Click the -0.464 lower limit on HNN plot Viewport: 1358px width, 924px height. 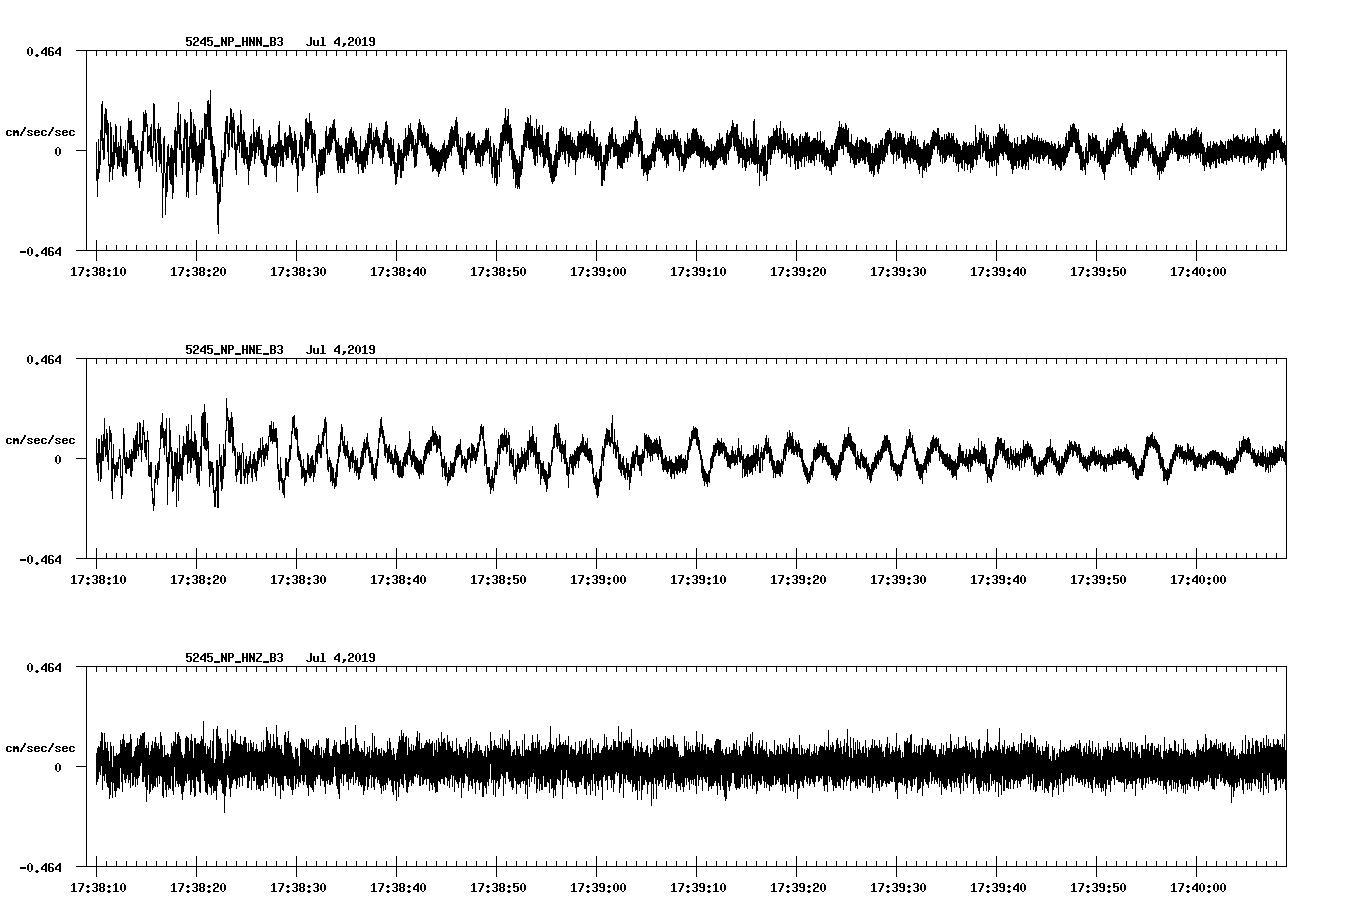coord(40,251)
